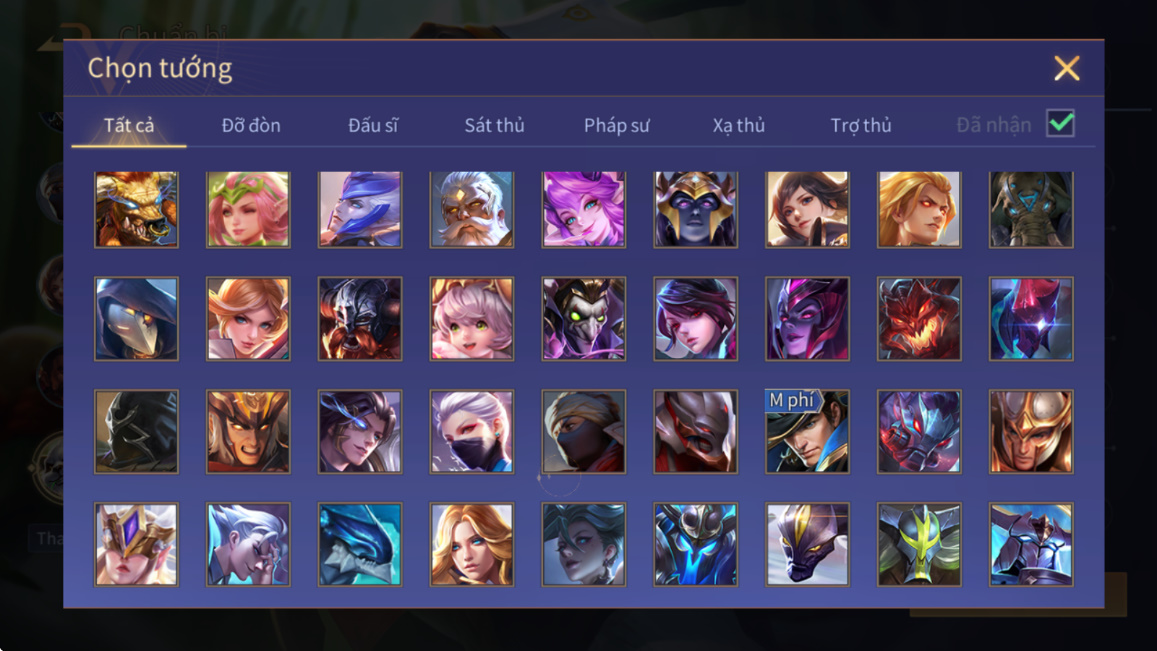Select the purple-haired fairy girl hero
Screen dimensions: 1157x651
[x=584, y=210]
